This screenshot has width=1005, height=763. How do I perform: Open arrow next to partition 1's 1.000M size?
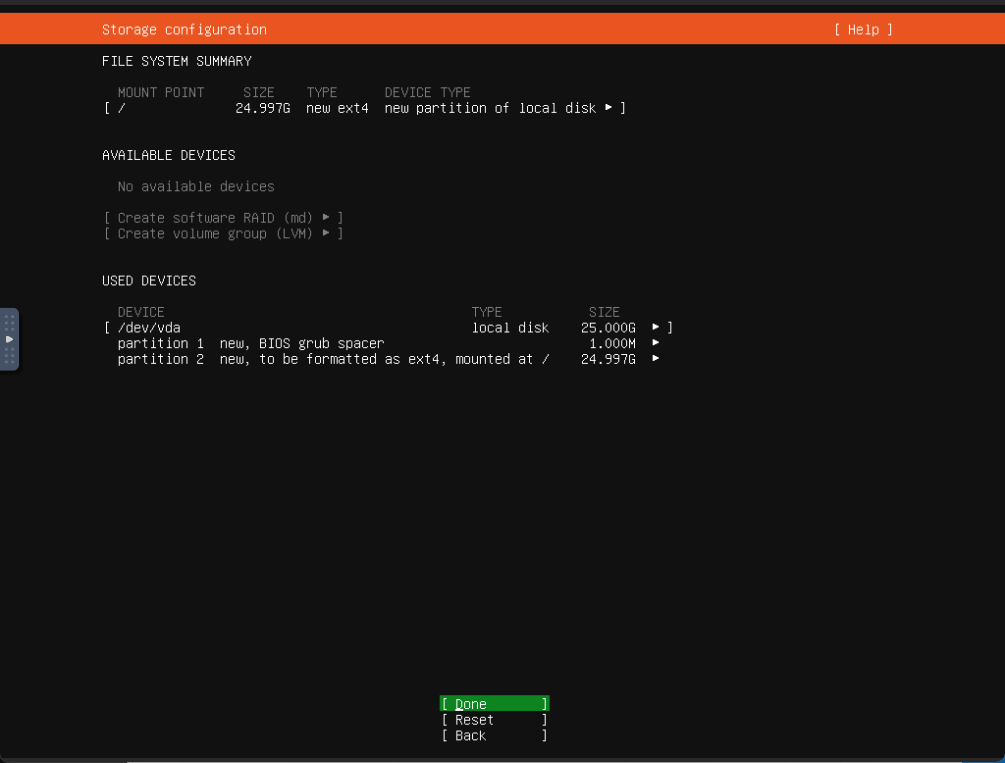click(x=656, y=343)
